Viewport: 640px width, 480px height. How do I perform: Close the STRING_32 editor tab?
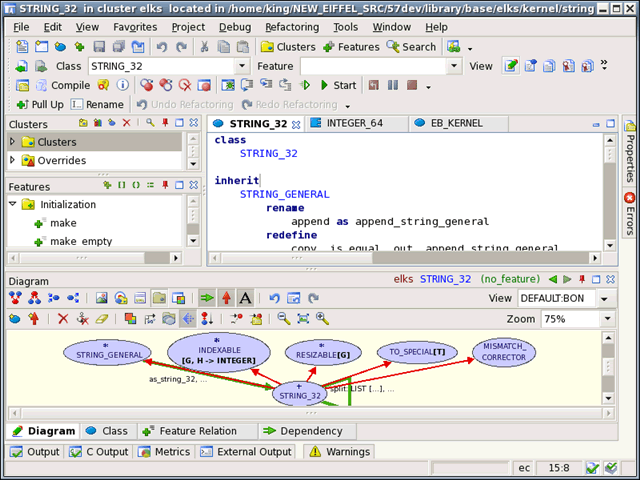point(296,124)
